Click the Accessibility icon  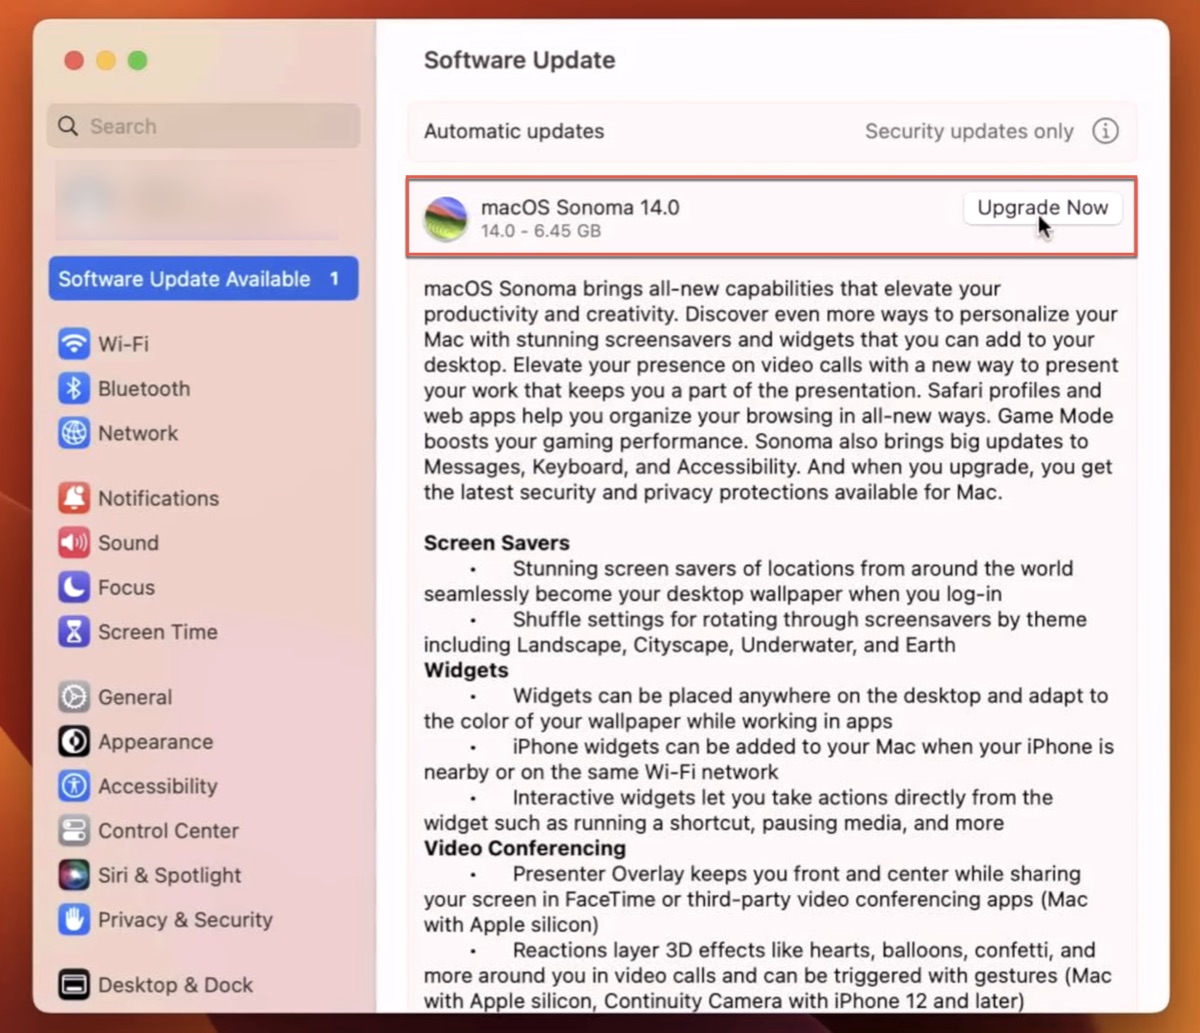(x=74, y=786)
